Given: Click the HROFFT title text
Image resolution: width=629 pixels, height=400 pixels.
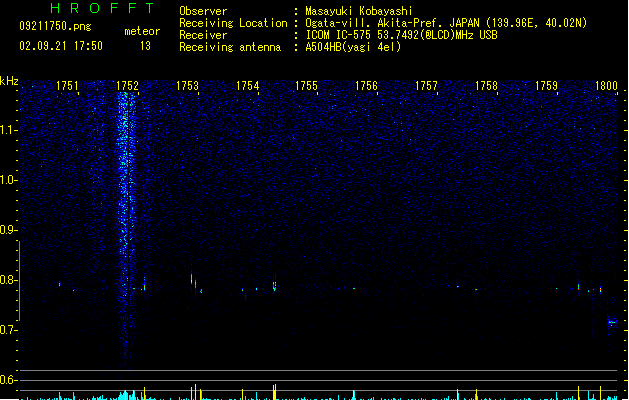Looking at the screenshot, I should coord(102,8).
